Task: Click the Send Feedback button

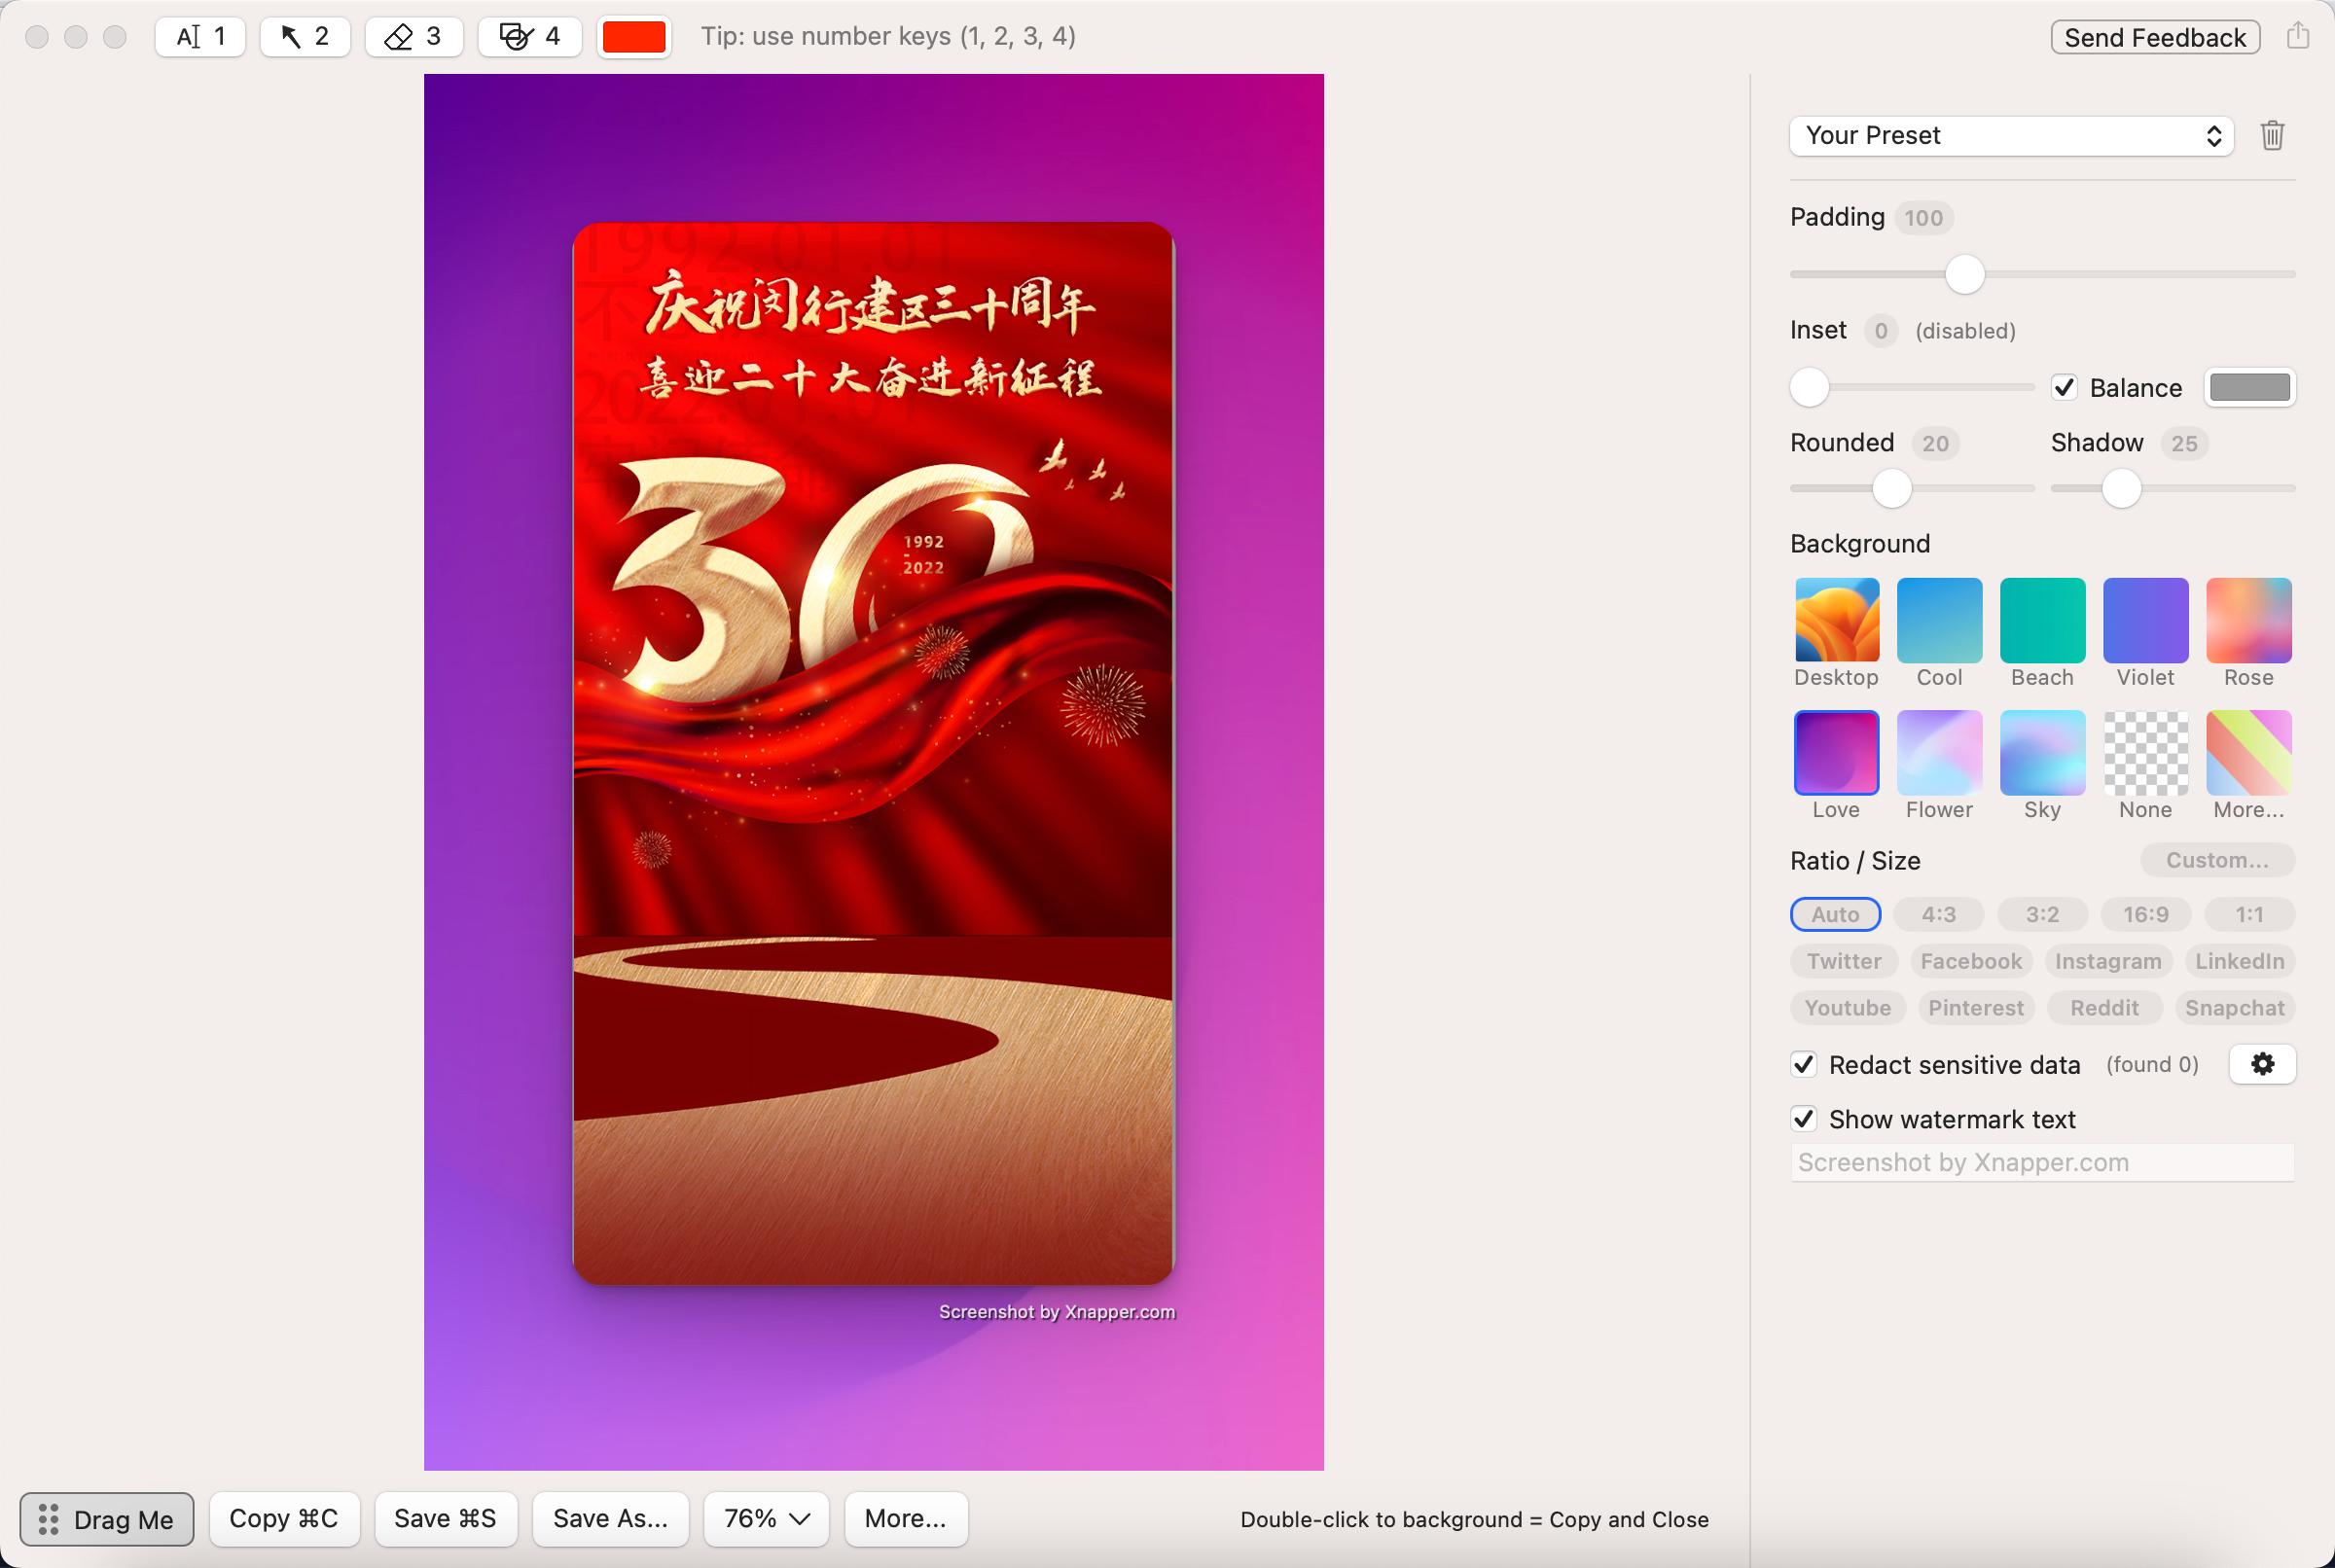Action: point(2155,37)
